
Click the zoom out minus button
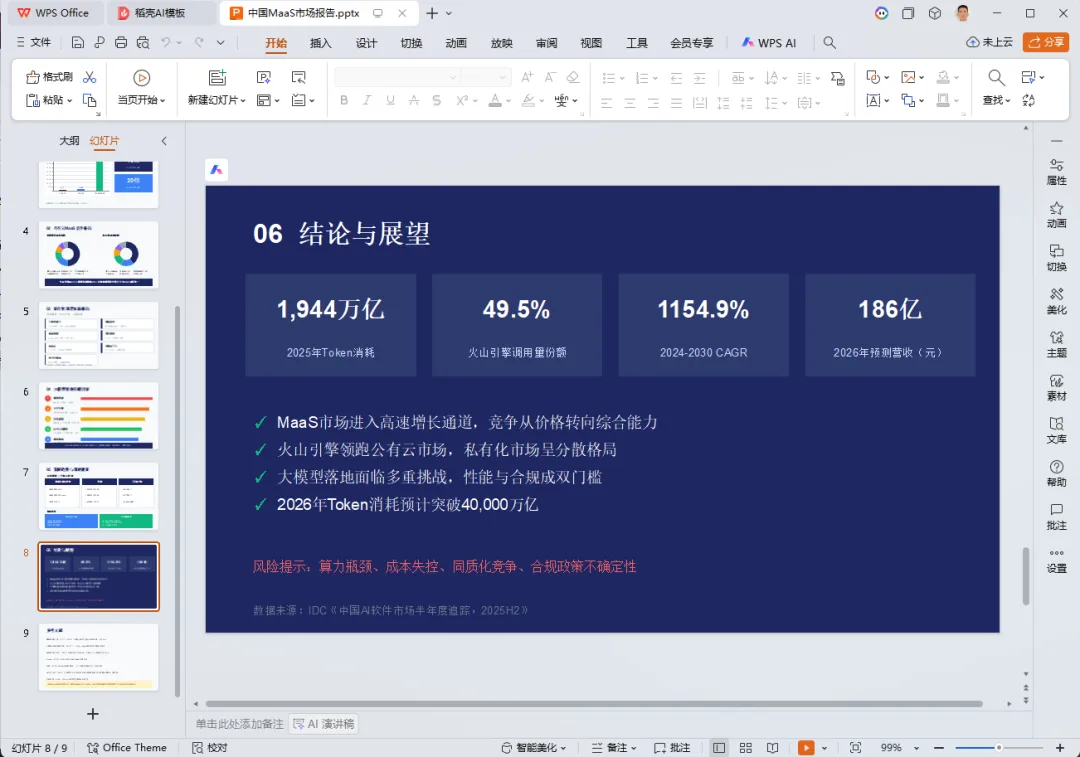[938, 747]
